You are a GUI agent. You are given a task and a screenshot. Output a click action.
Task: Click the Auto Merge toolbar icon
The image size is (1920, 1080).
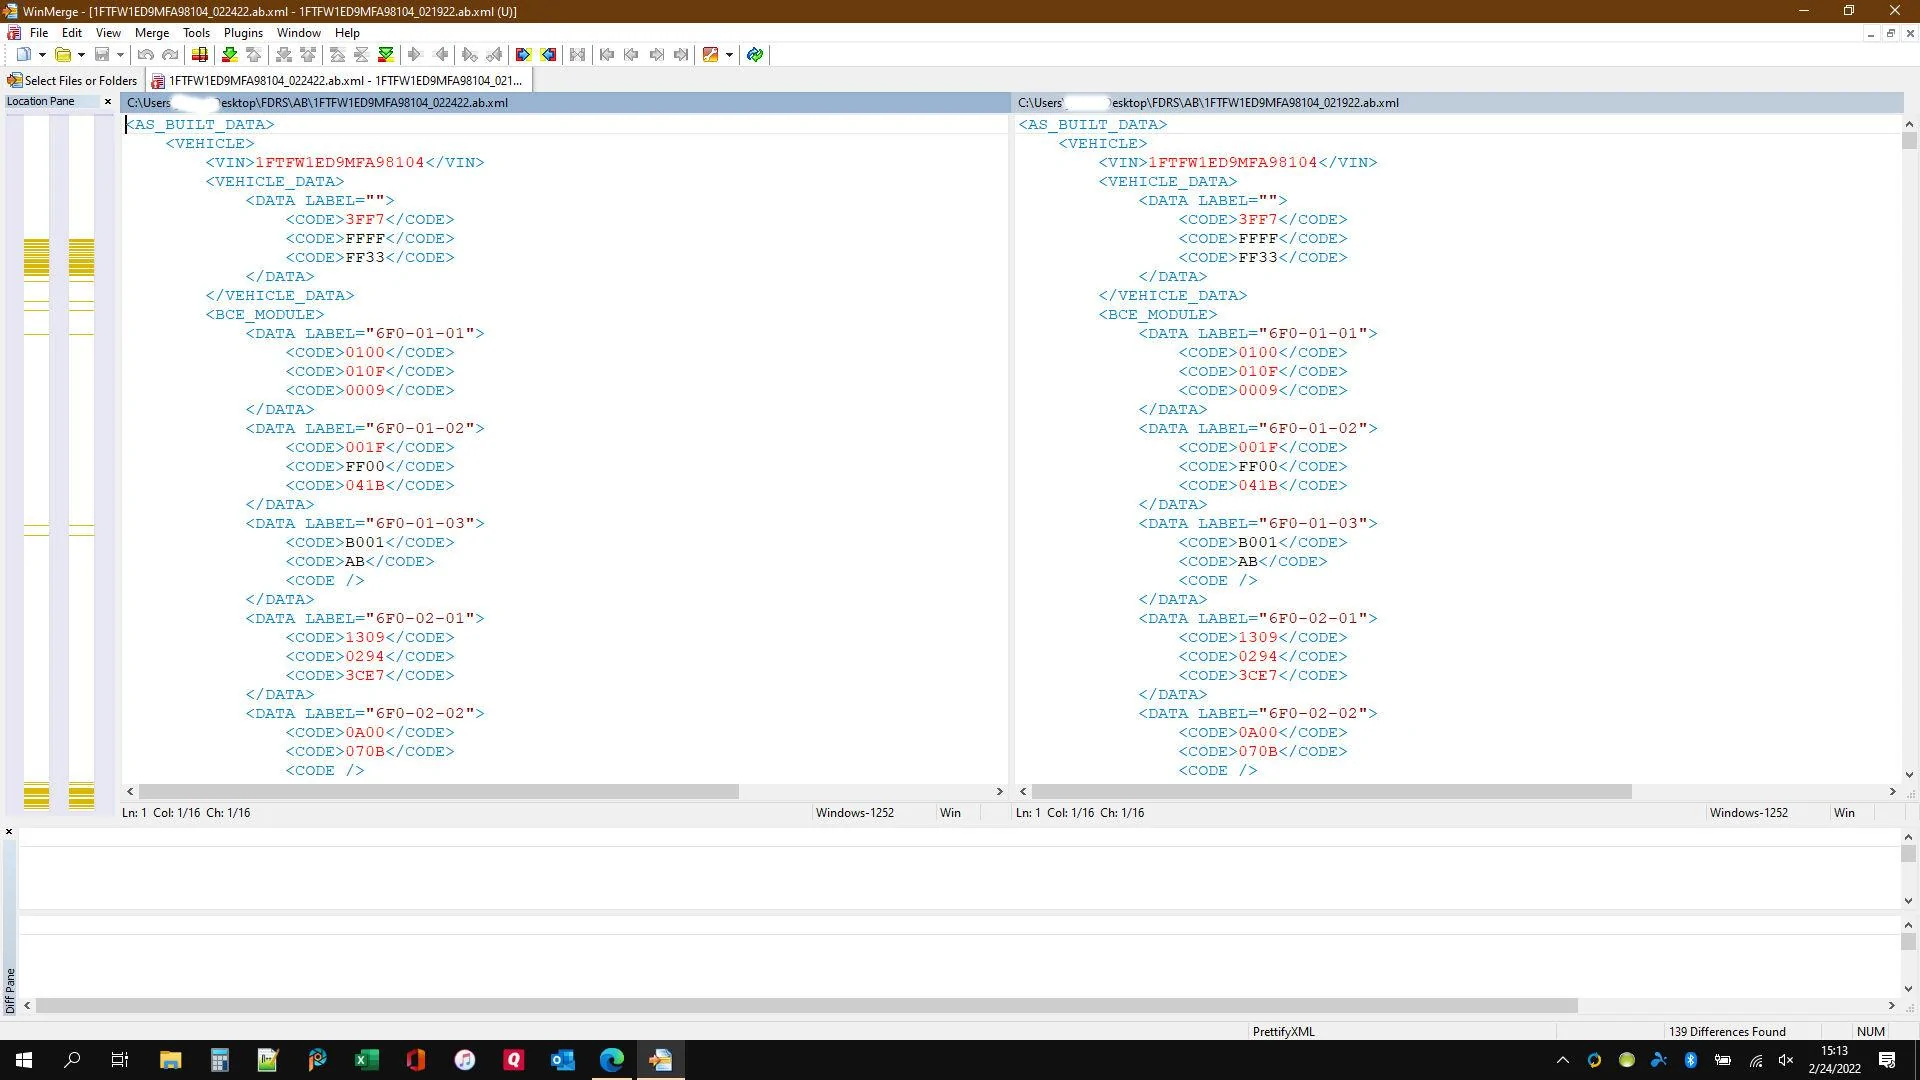tap(577, 55)
